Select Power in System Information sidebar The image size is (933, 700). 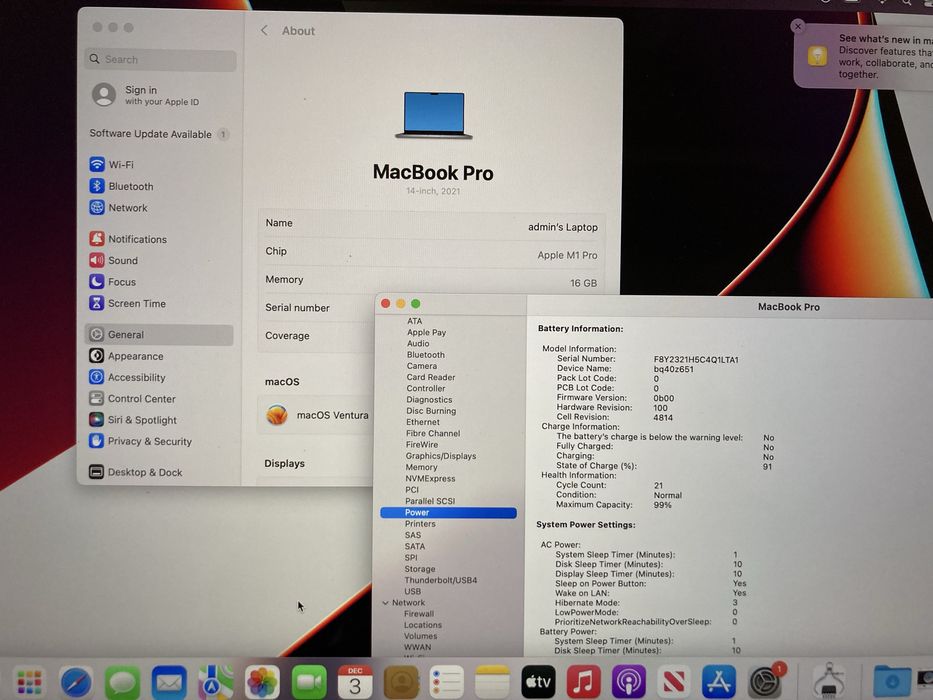click(449, 512)
